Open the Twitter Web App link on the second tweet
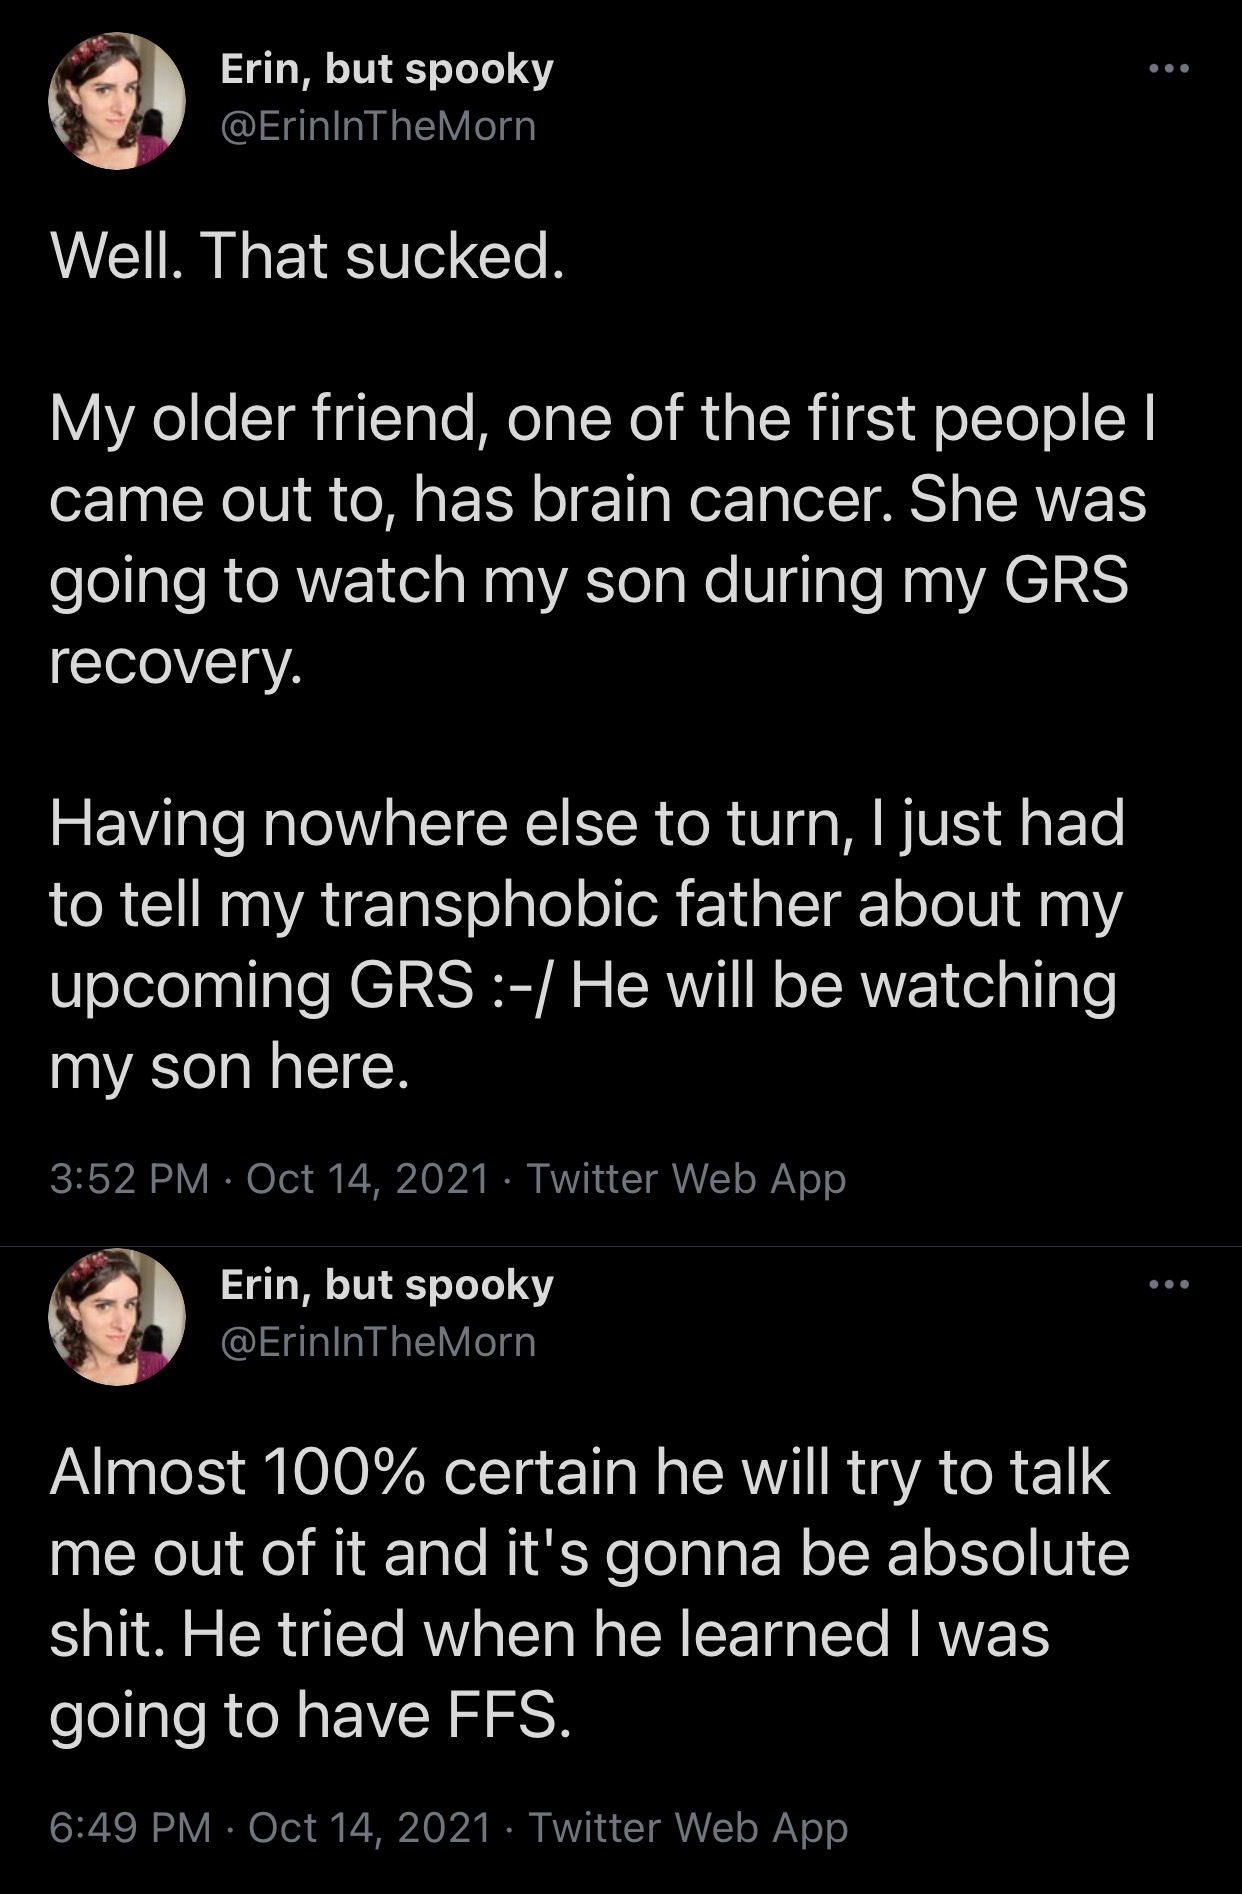The width and height of the screenshot is (1242, 1894). click(688, 1827)
